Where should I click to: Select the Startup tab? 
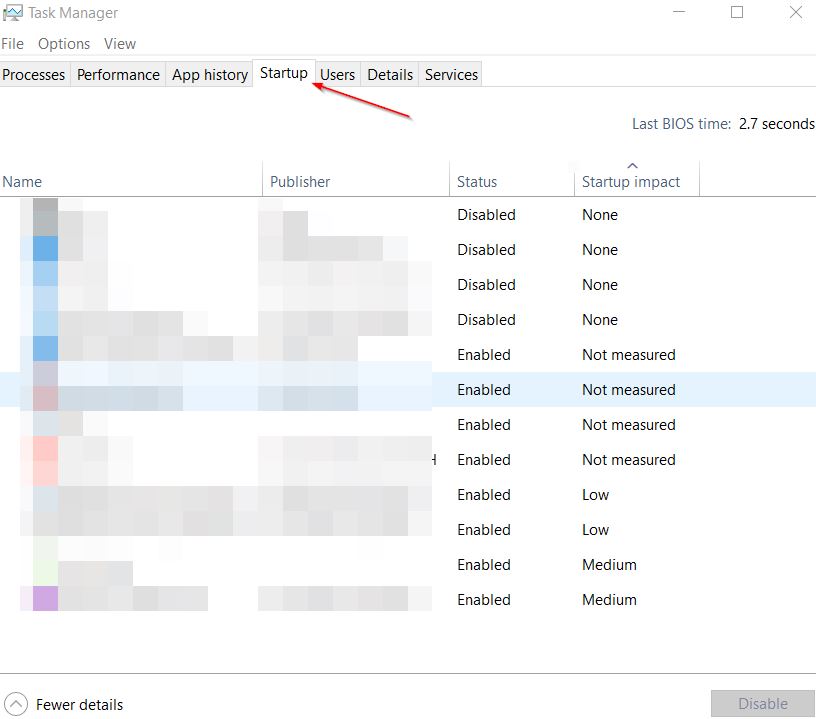pos(284,73)
